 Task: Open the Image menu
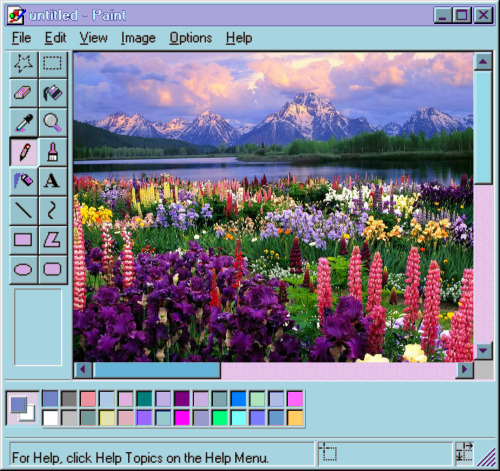click(138, 38)
